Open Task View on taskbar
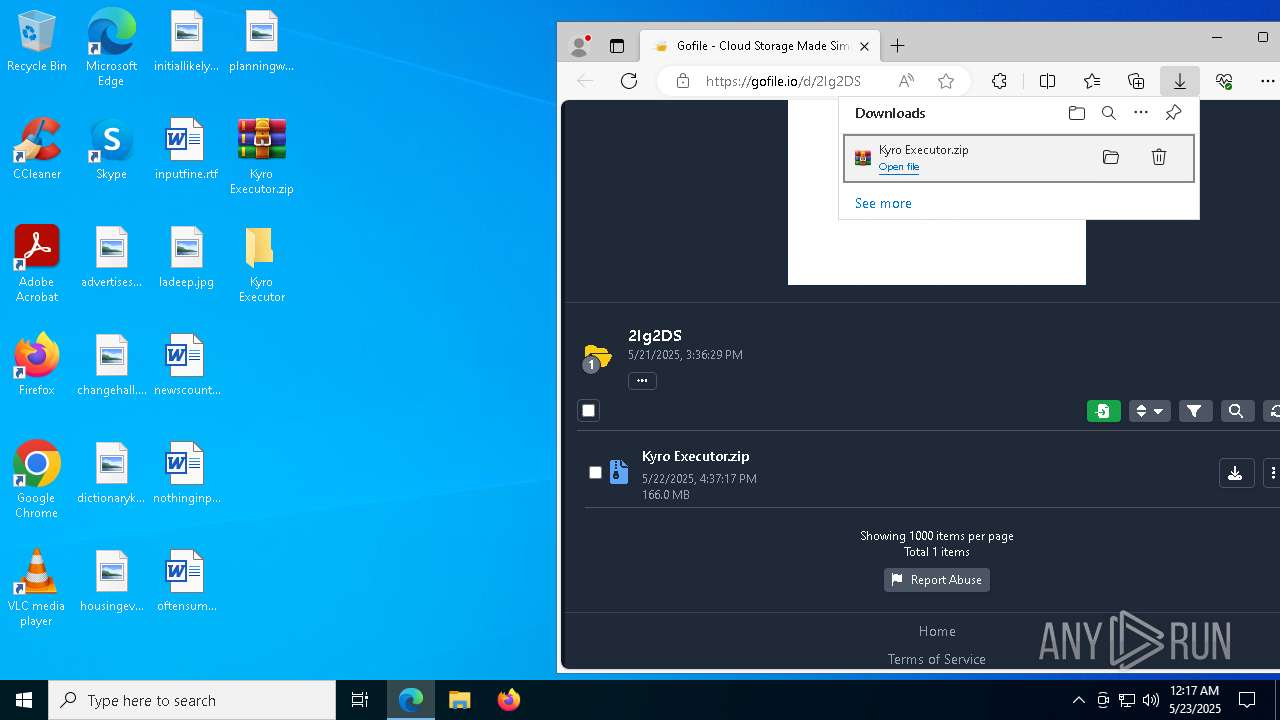The height and width of the screenshot is (720, 1280). coord(360,700)
